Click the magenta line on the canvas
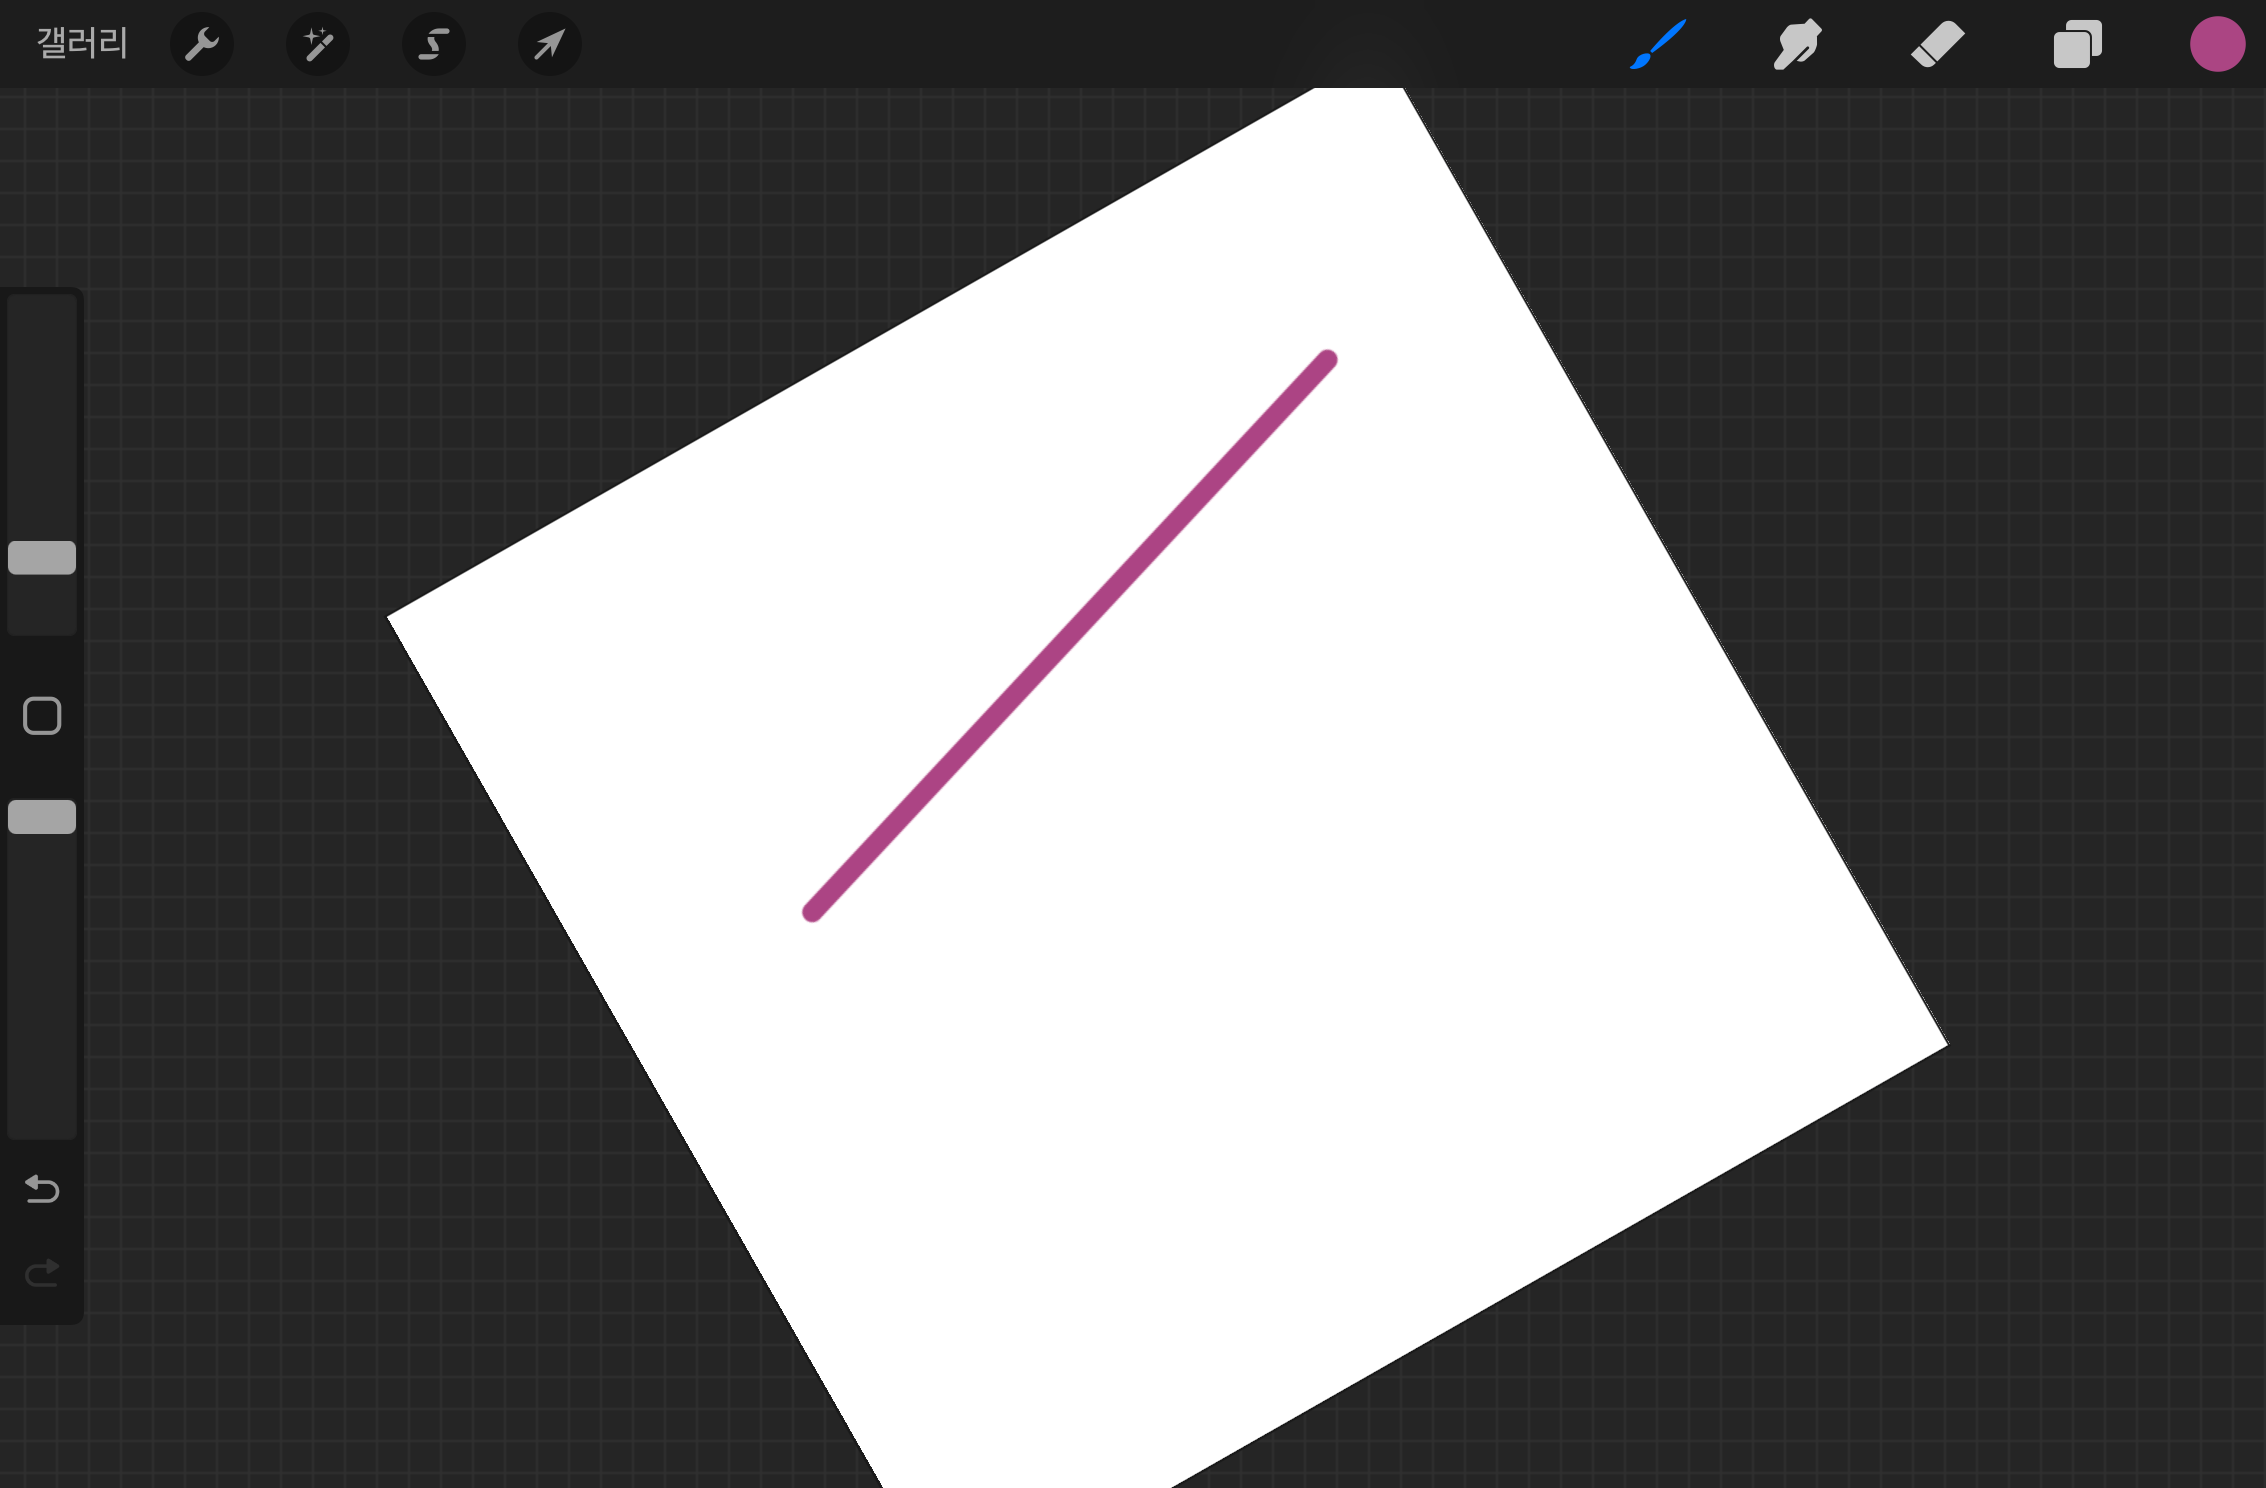This screenshot has width=2266, height=1488. click(1070, 636)
